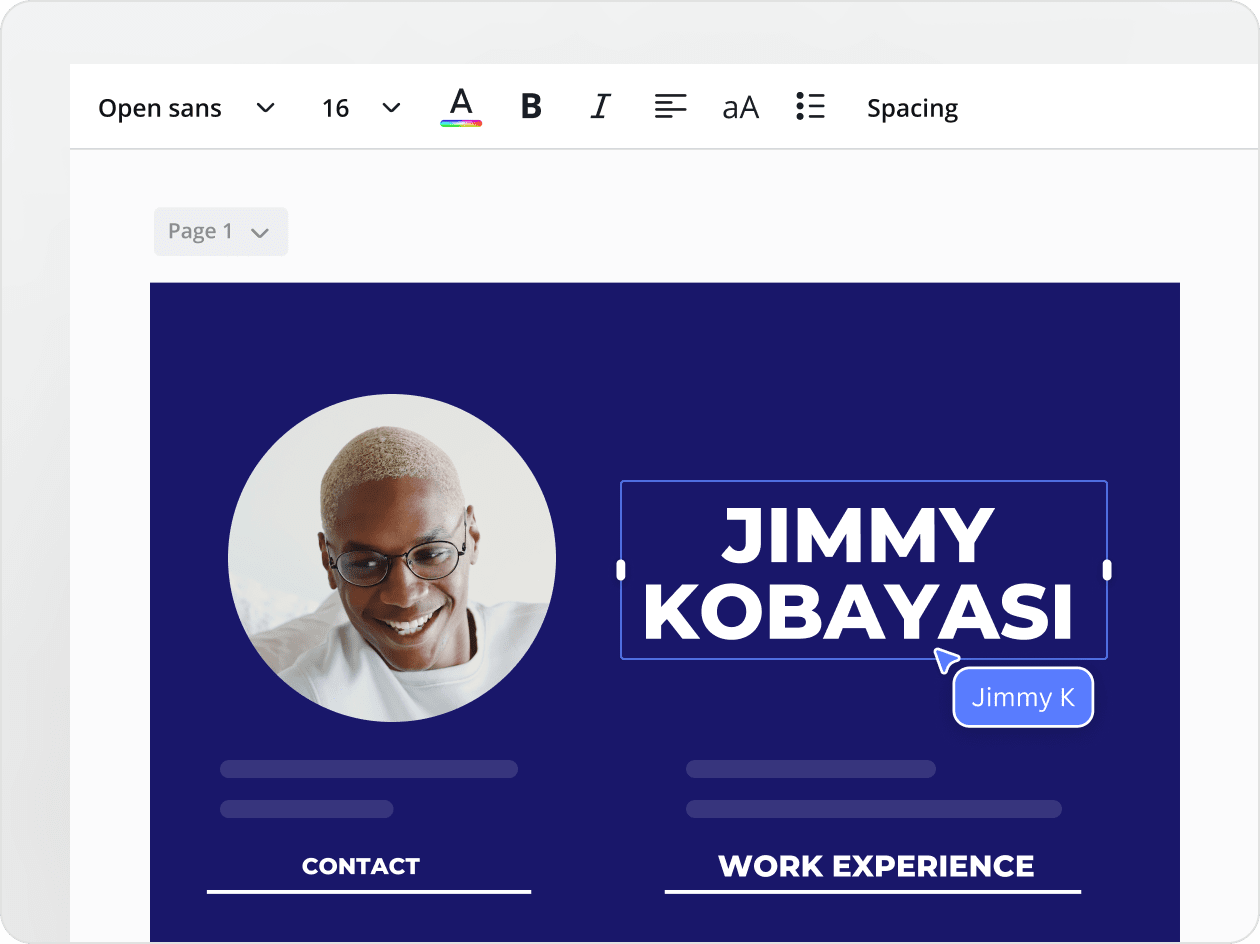1260x944 pixels.
Task: Click the Jimmy K collaborator label
Action: pyautogui.click(x=1022, y=696)
